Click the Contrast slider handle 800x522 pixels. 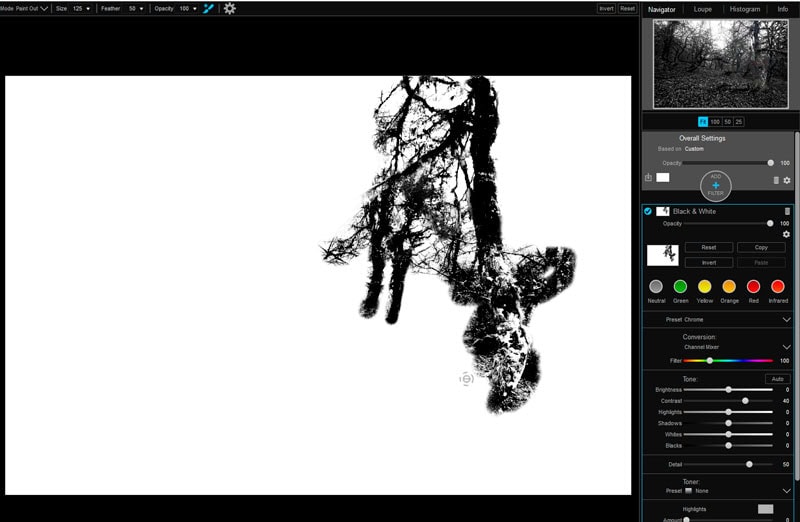coord(745,401)
